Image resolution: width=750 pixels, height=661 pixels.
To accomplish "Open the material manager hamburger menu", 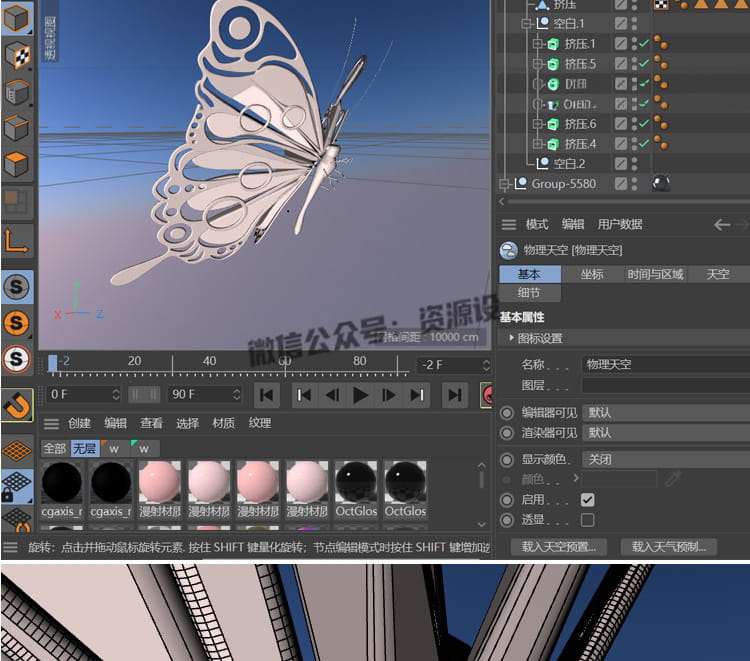I will [x=51, y=423].
